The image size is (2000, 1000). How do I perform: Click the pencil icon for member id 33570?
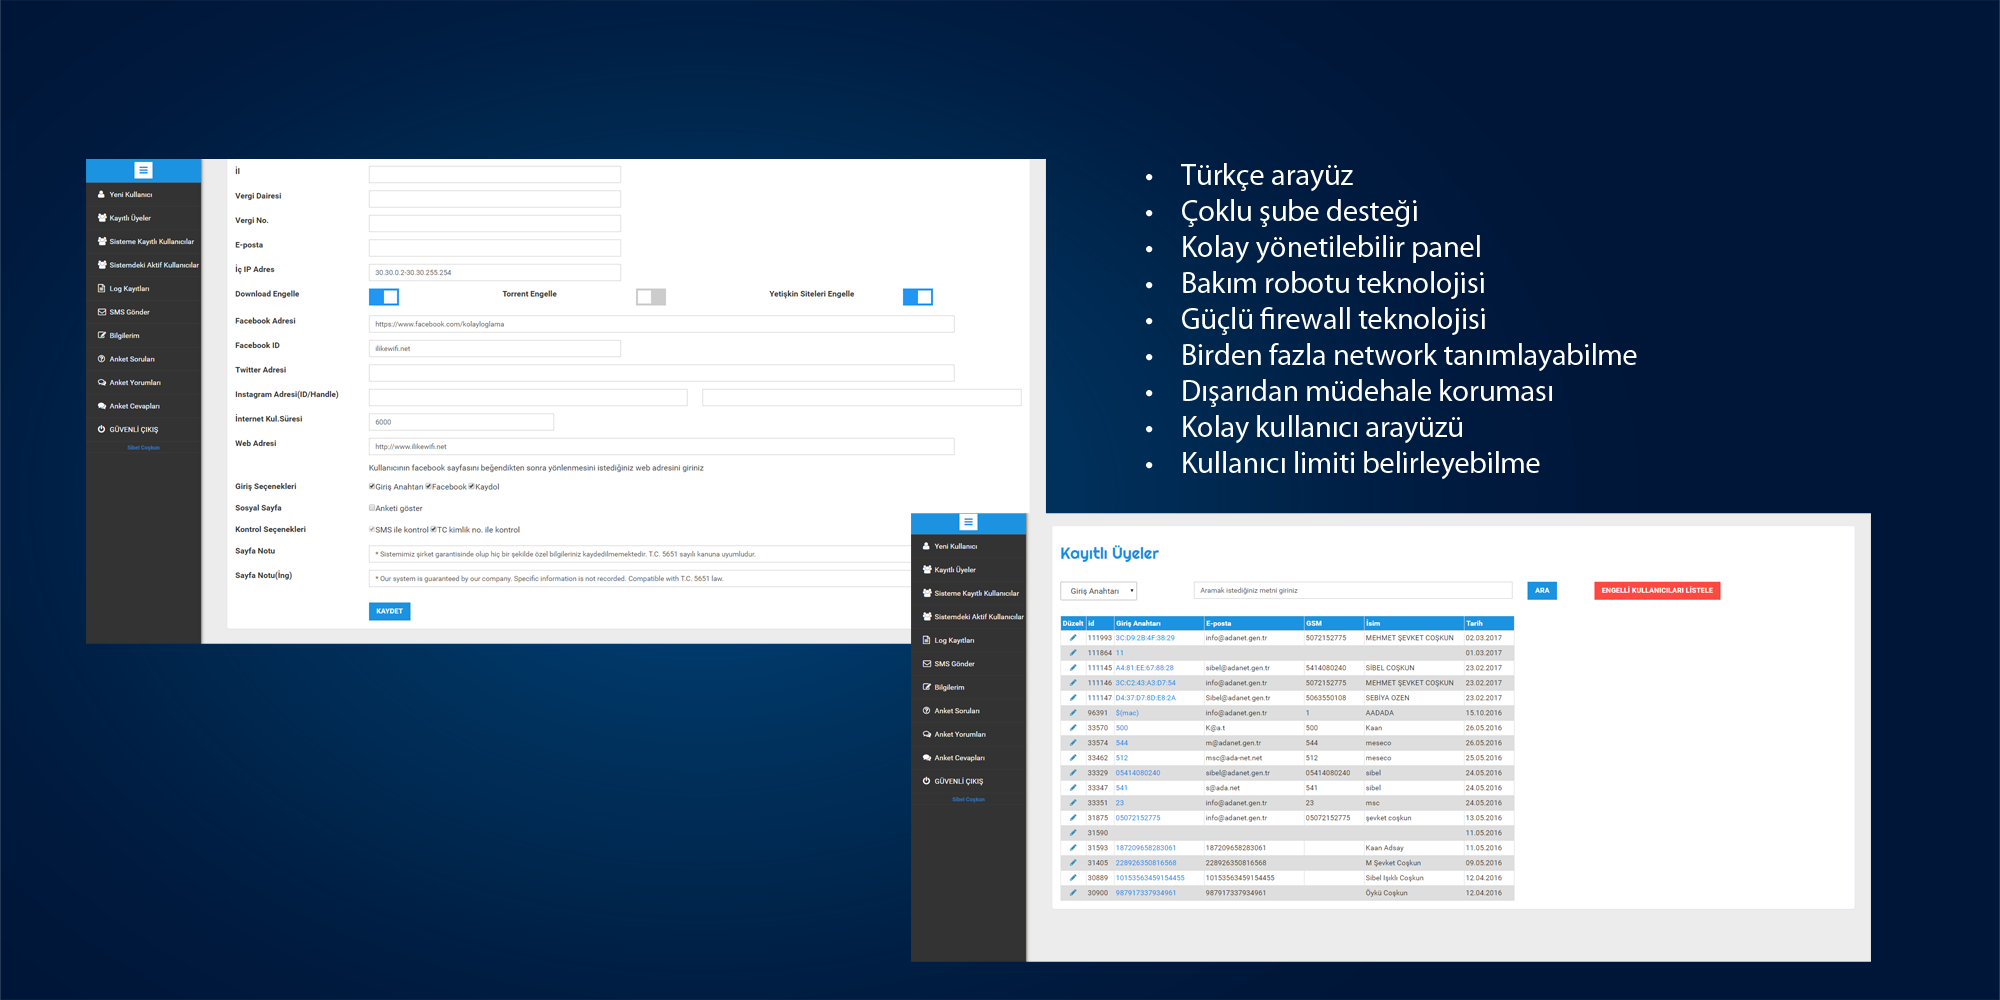(1073, 728)
